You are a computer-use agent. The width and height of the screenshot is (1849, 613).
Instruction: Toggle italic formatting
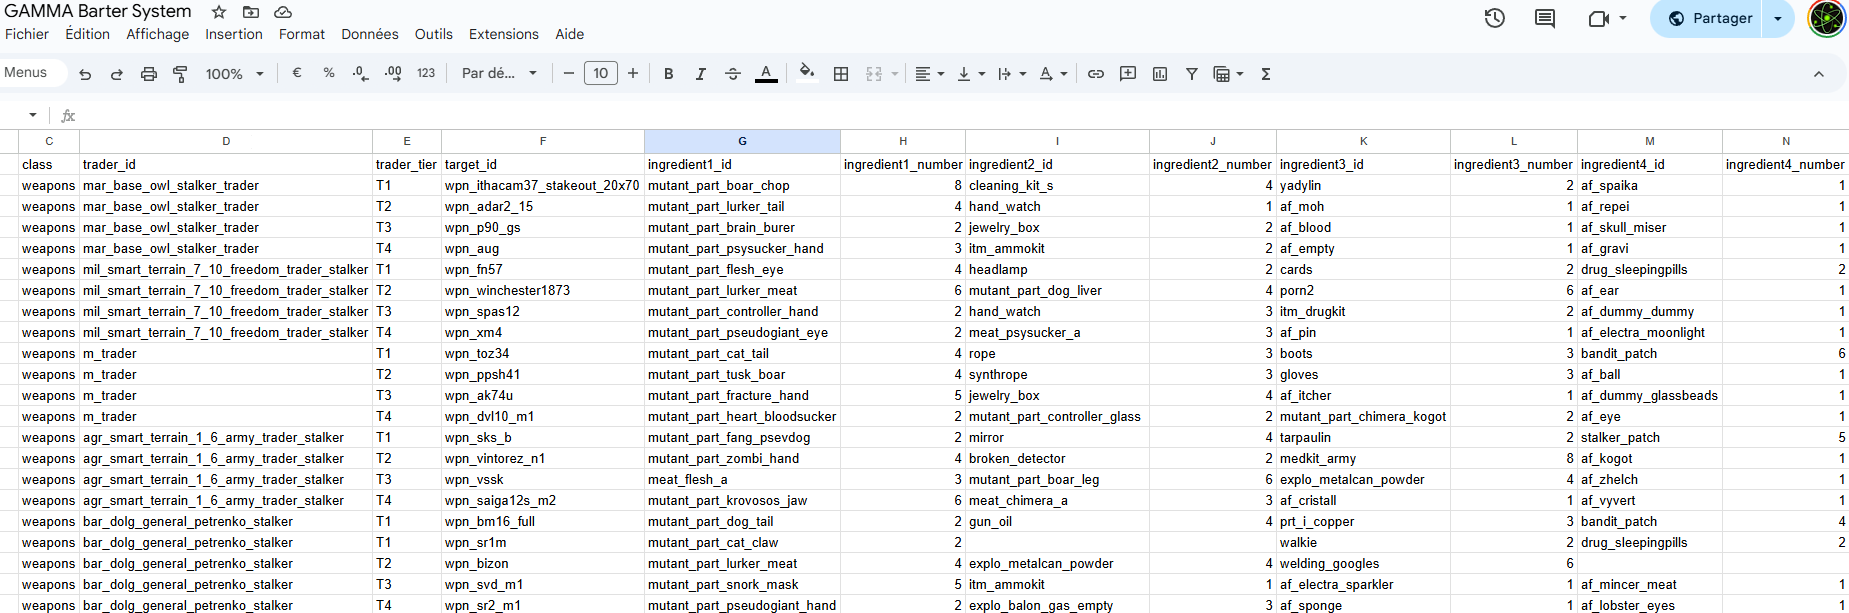pyautogui.click(x=701, y=73)
